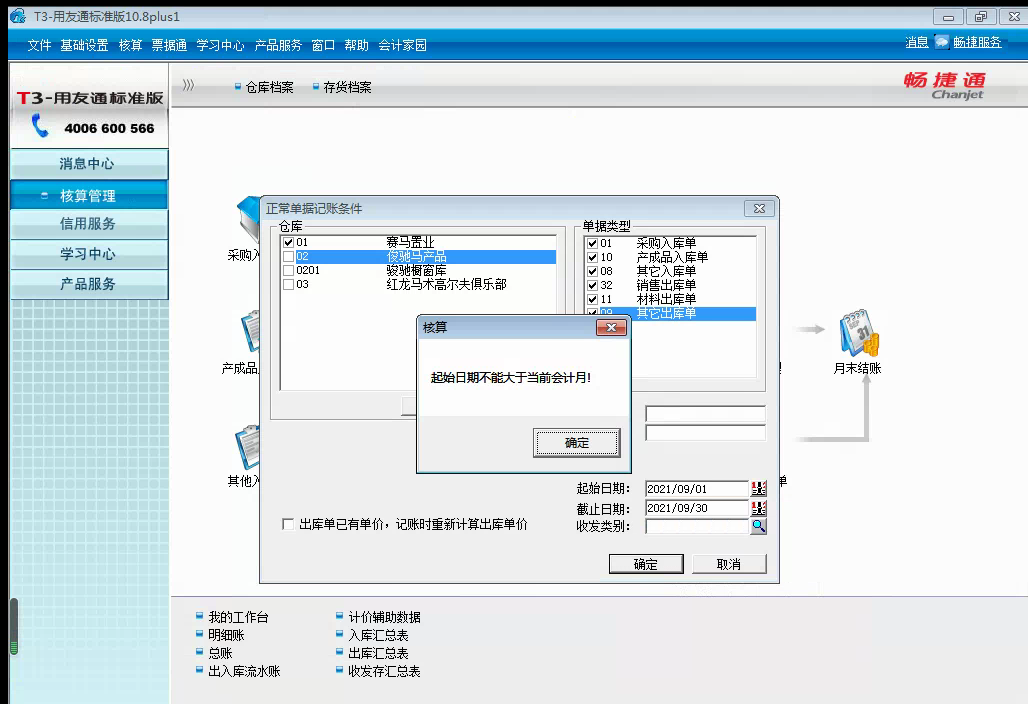Screen dimensions: 1028x704
Task: Toggle checkbox for warehouse 03 红龙马术高尔夫俱乐部
Action: (288, 284)
